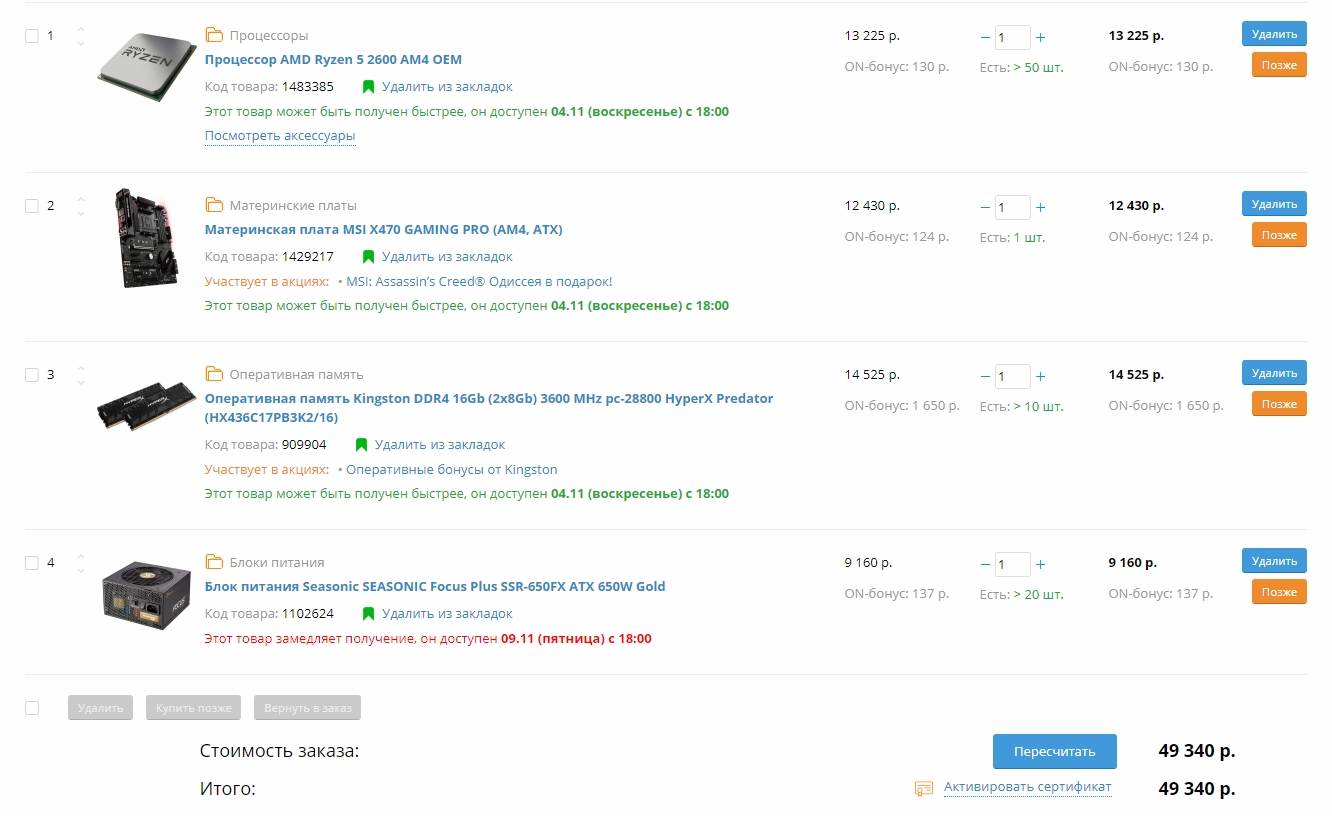Viewport: 1332px width, 816px height.
Task: Postpone MSI X470 motherboard with Позже
Action: 1279,235
